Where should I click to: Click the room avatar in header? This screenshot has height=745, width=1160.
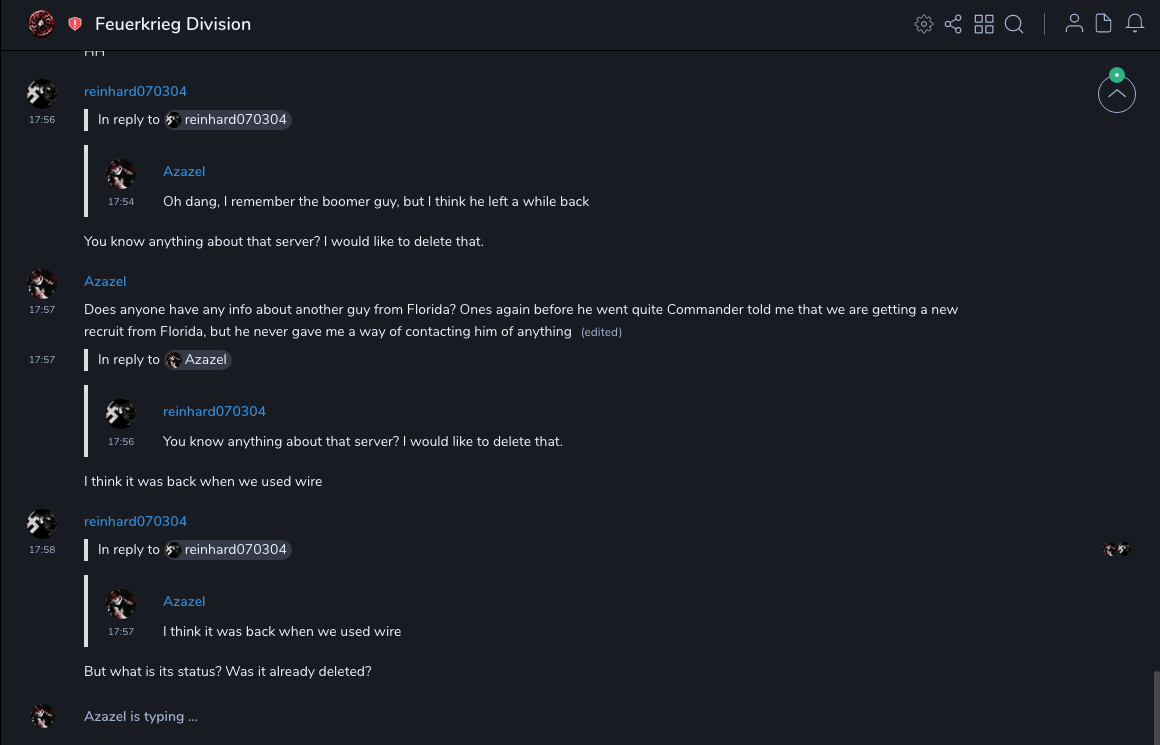coord(41,24)
